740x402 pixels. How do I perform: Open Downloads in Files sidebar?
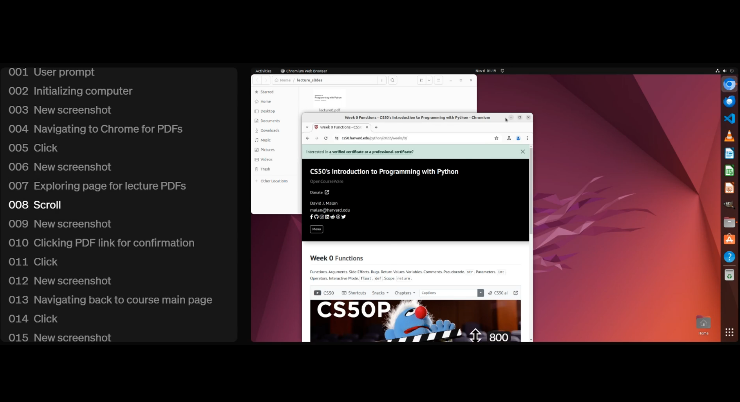click(x=270, y=130)
